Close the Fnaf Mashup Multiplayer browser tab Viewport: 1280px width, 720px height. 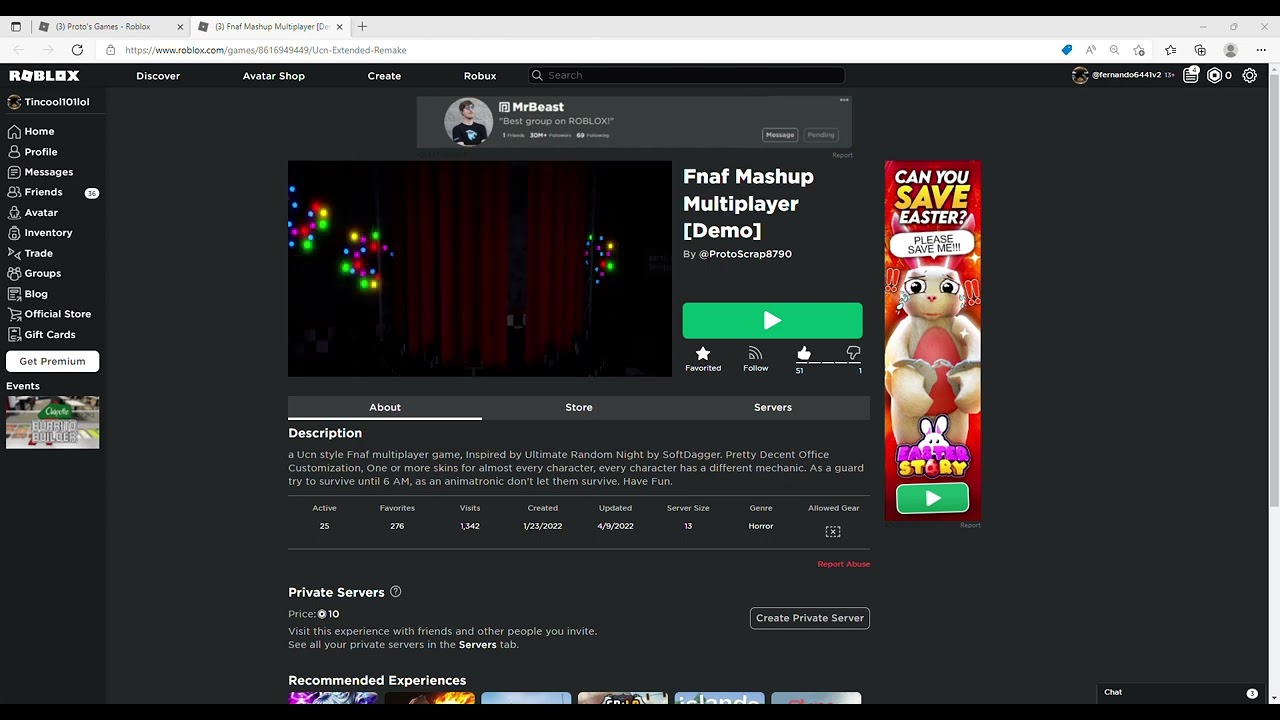pyautogui.click(x=340, y=27)
